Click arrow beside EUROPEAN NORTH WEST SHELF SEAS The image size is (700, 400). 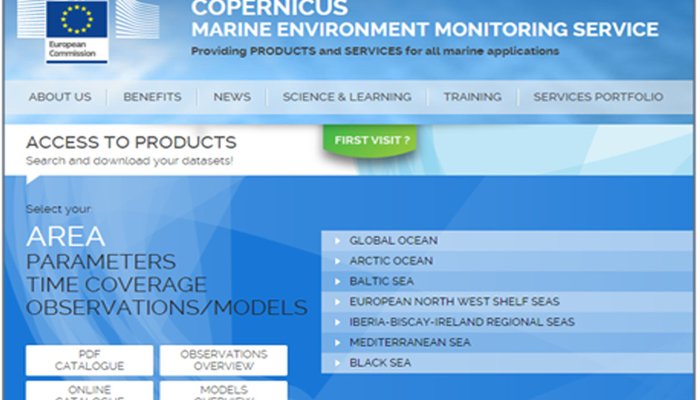coord(338,302)
